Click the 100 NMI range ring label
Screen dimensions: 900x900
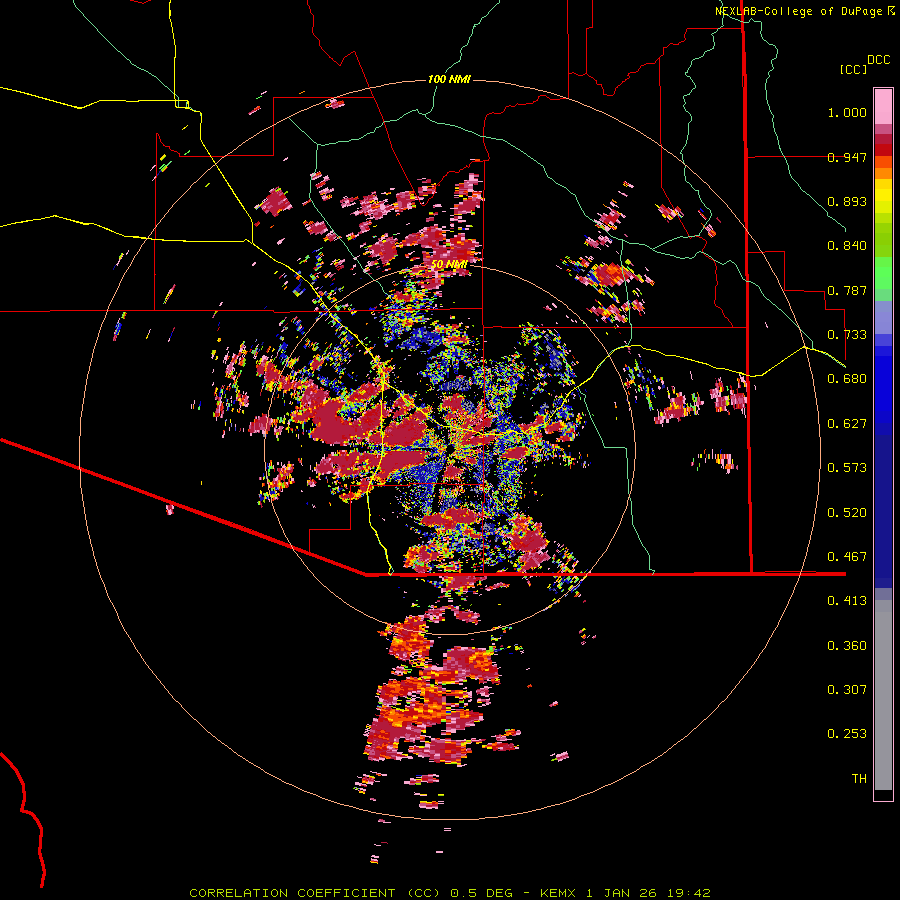[x=449, y=79]
